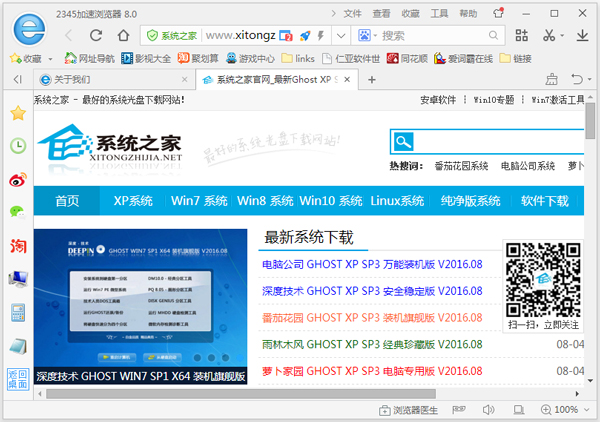Expand the 100% zoom level dropdown
Image resolution: width=600 pixels, height=422 pixels.
587,410
